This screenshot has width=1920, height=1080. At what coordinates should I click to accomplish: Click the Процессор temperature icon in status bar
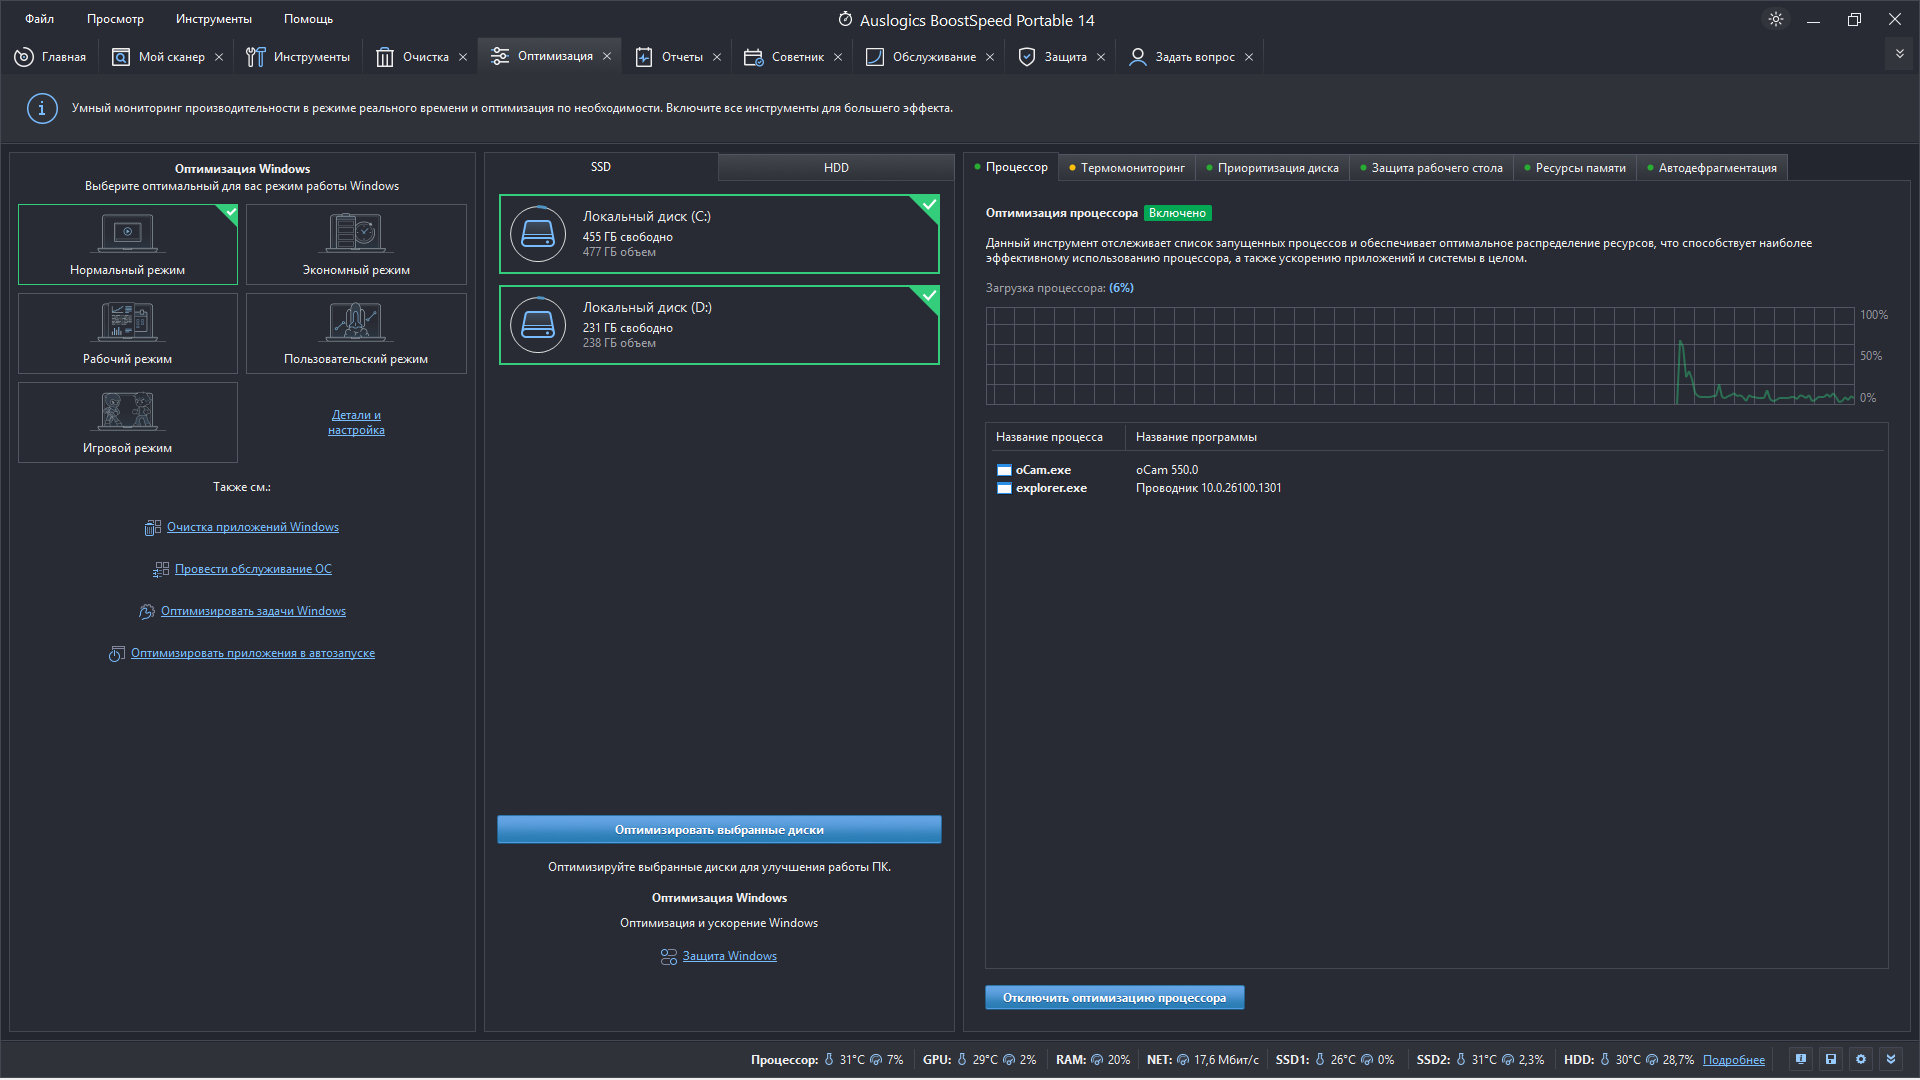point(829,1060)
